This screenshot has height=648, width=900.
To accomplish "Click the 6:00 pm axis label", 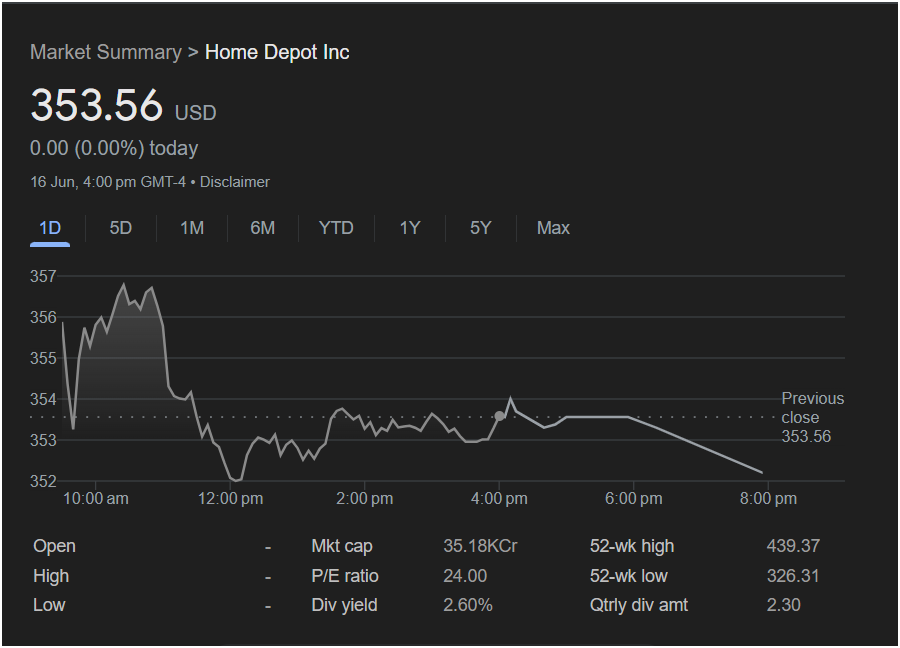I will click(633, 498).
